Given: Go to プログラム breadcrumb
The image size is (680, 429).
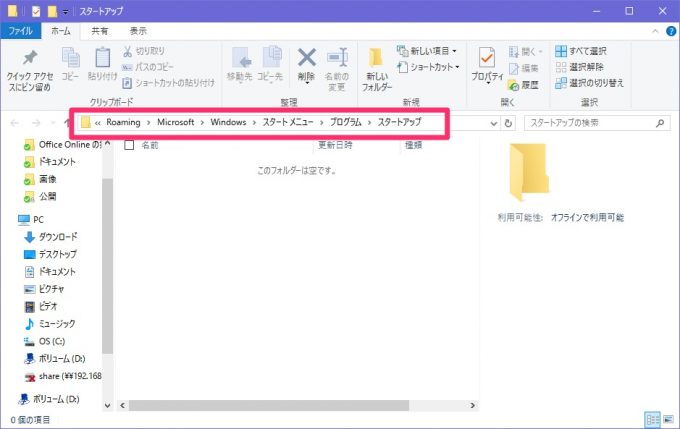Looking at the screenshot, I should point(346,122).
